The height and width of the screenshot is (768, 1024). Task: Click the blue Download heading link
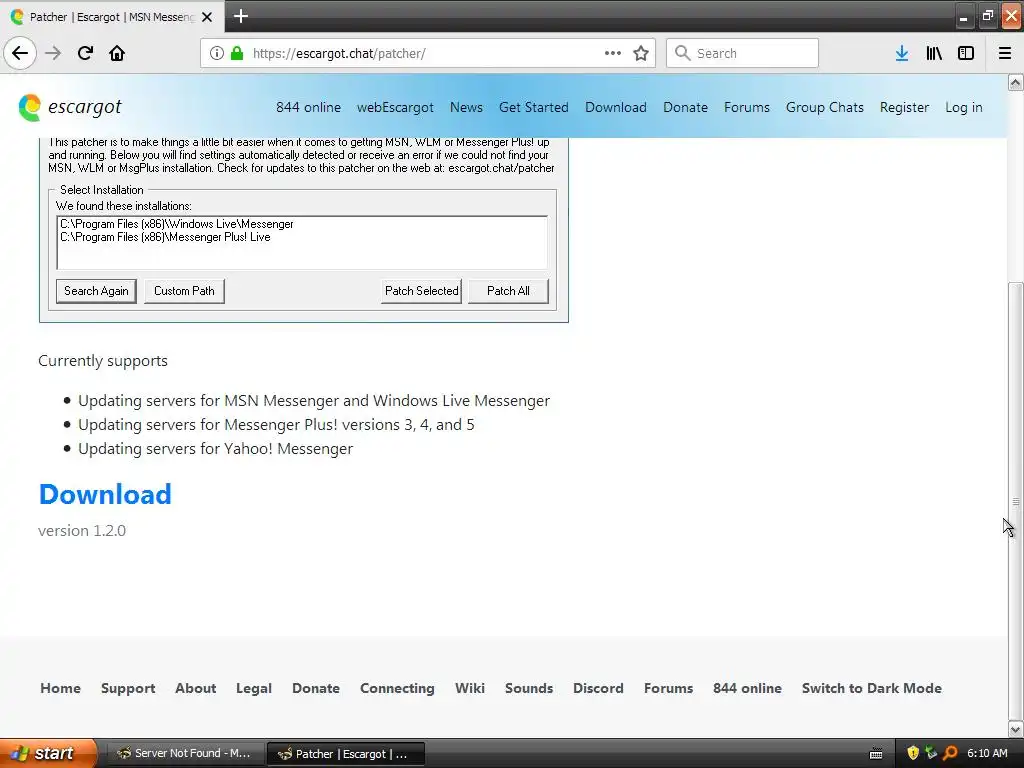click(x=105, y=494)
